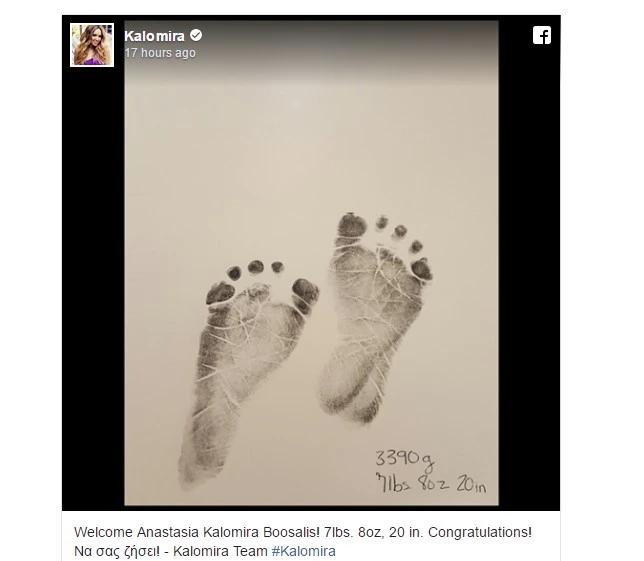Image resolution: width=644 pixels, height=561 pixels.
Task: Click the left baby footprint in photo
Action: [246, 370]
